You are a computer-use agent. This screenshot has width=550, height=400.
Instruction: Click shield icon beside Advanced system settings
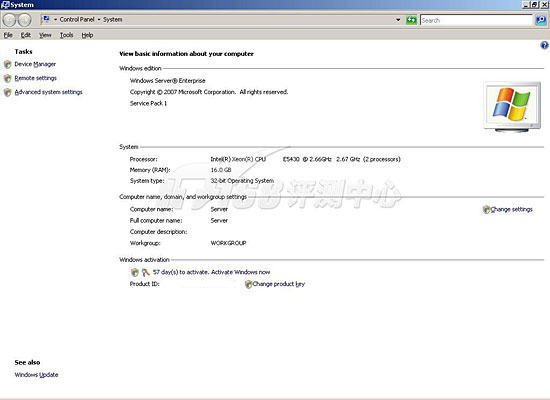(x=7, y=92)
